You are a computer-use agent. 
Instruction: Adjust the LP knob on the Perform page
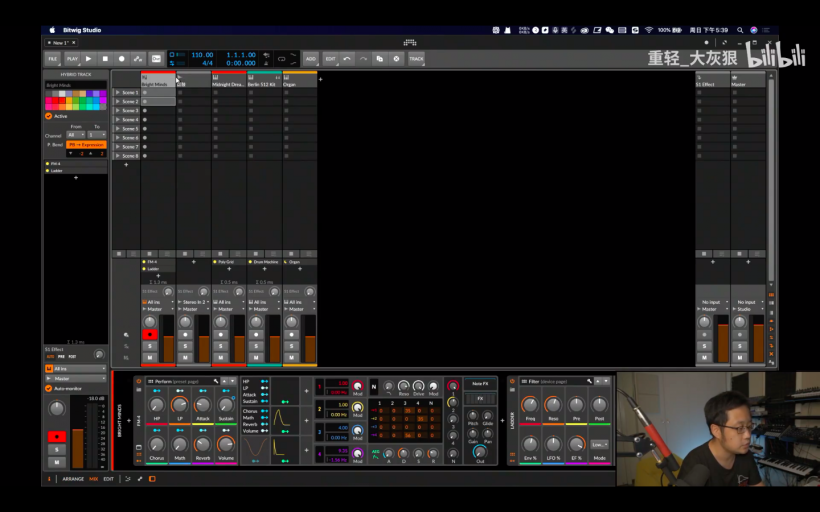(x=179, y=404)
